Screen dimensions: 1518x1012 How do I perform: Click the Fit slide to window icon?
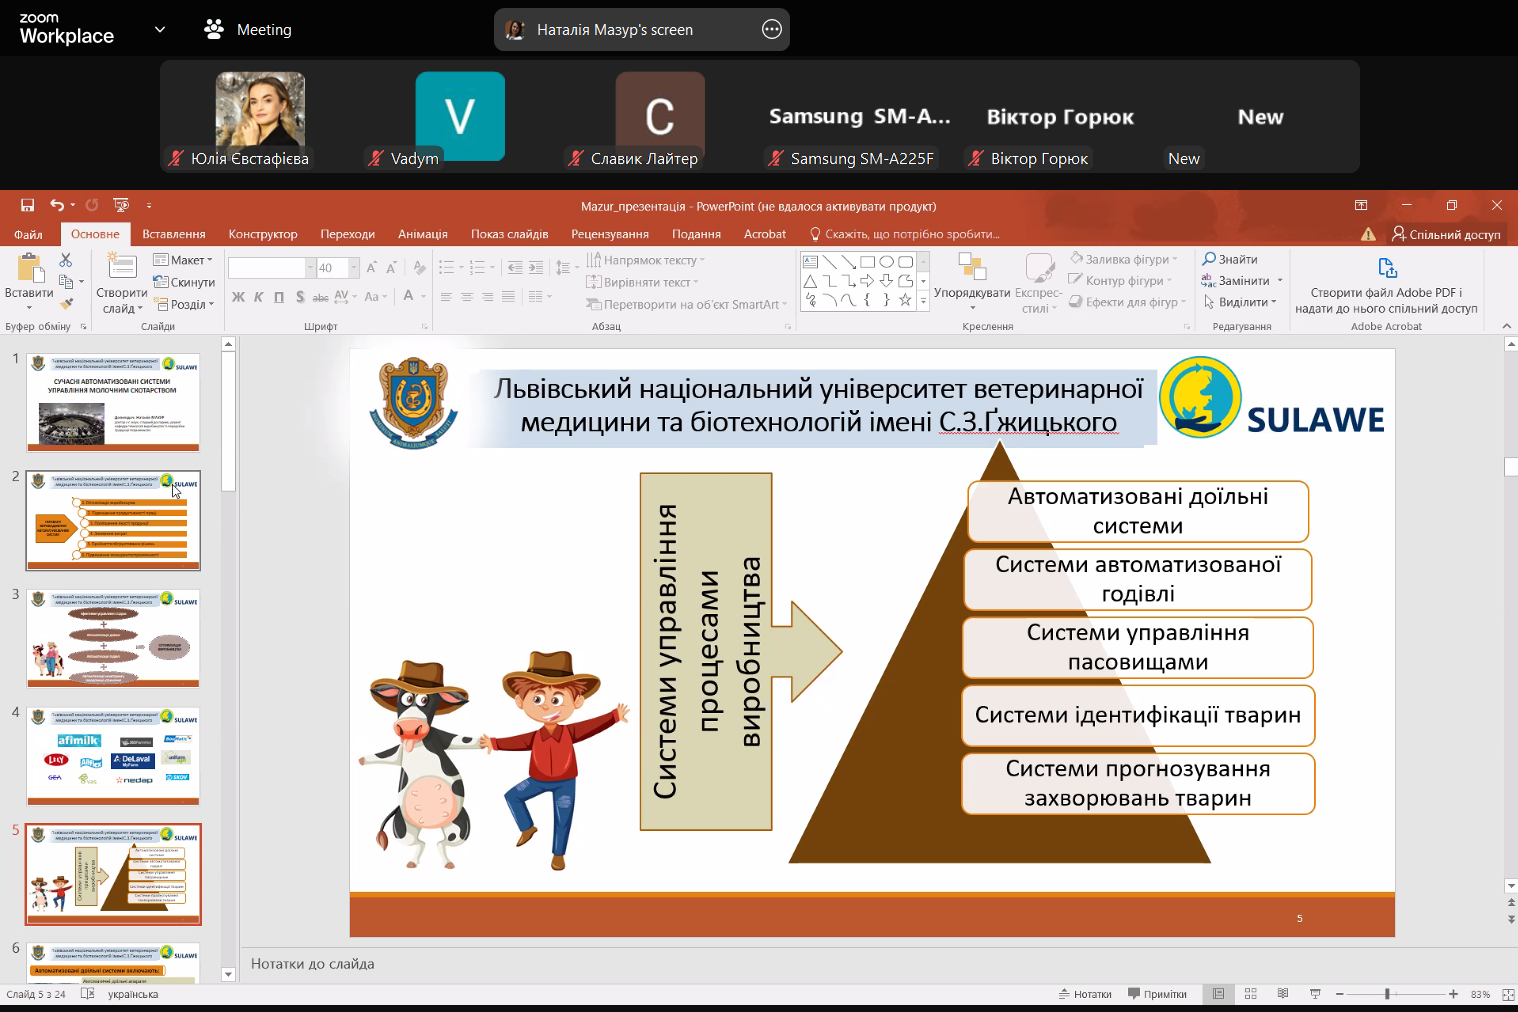coord(1508,994)
